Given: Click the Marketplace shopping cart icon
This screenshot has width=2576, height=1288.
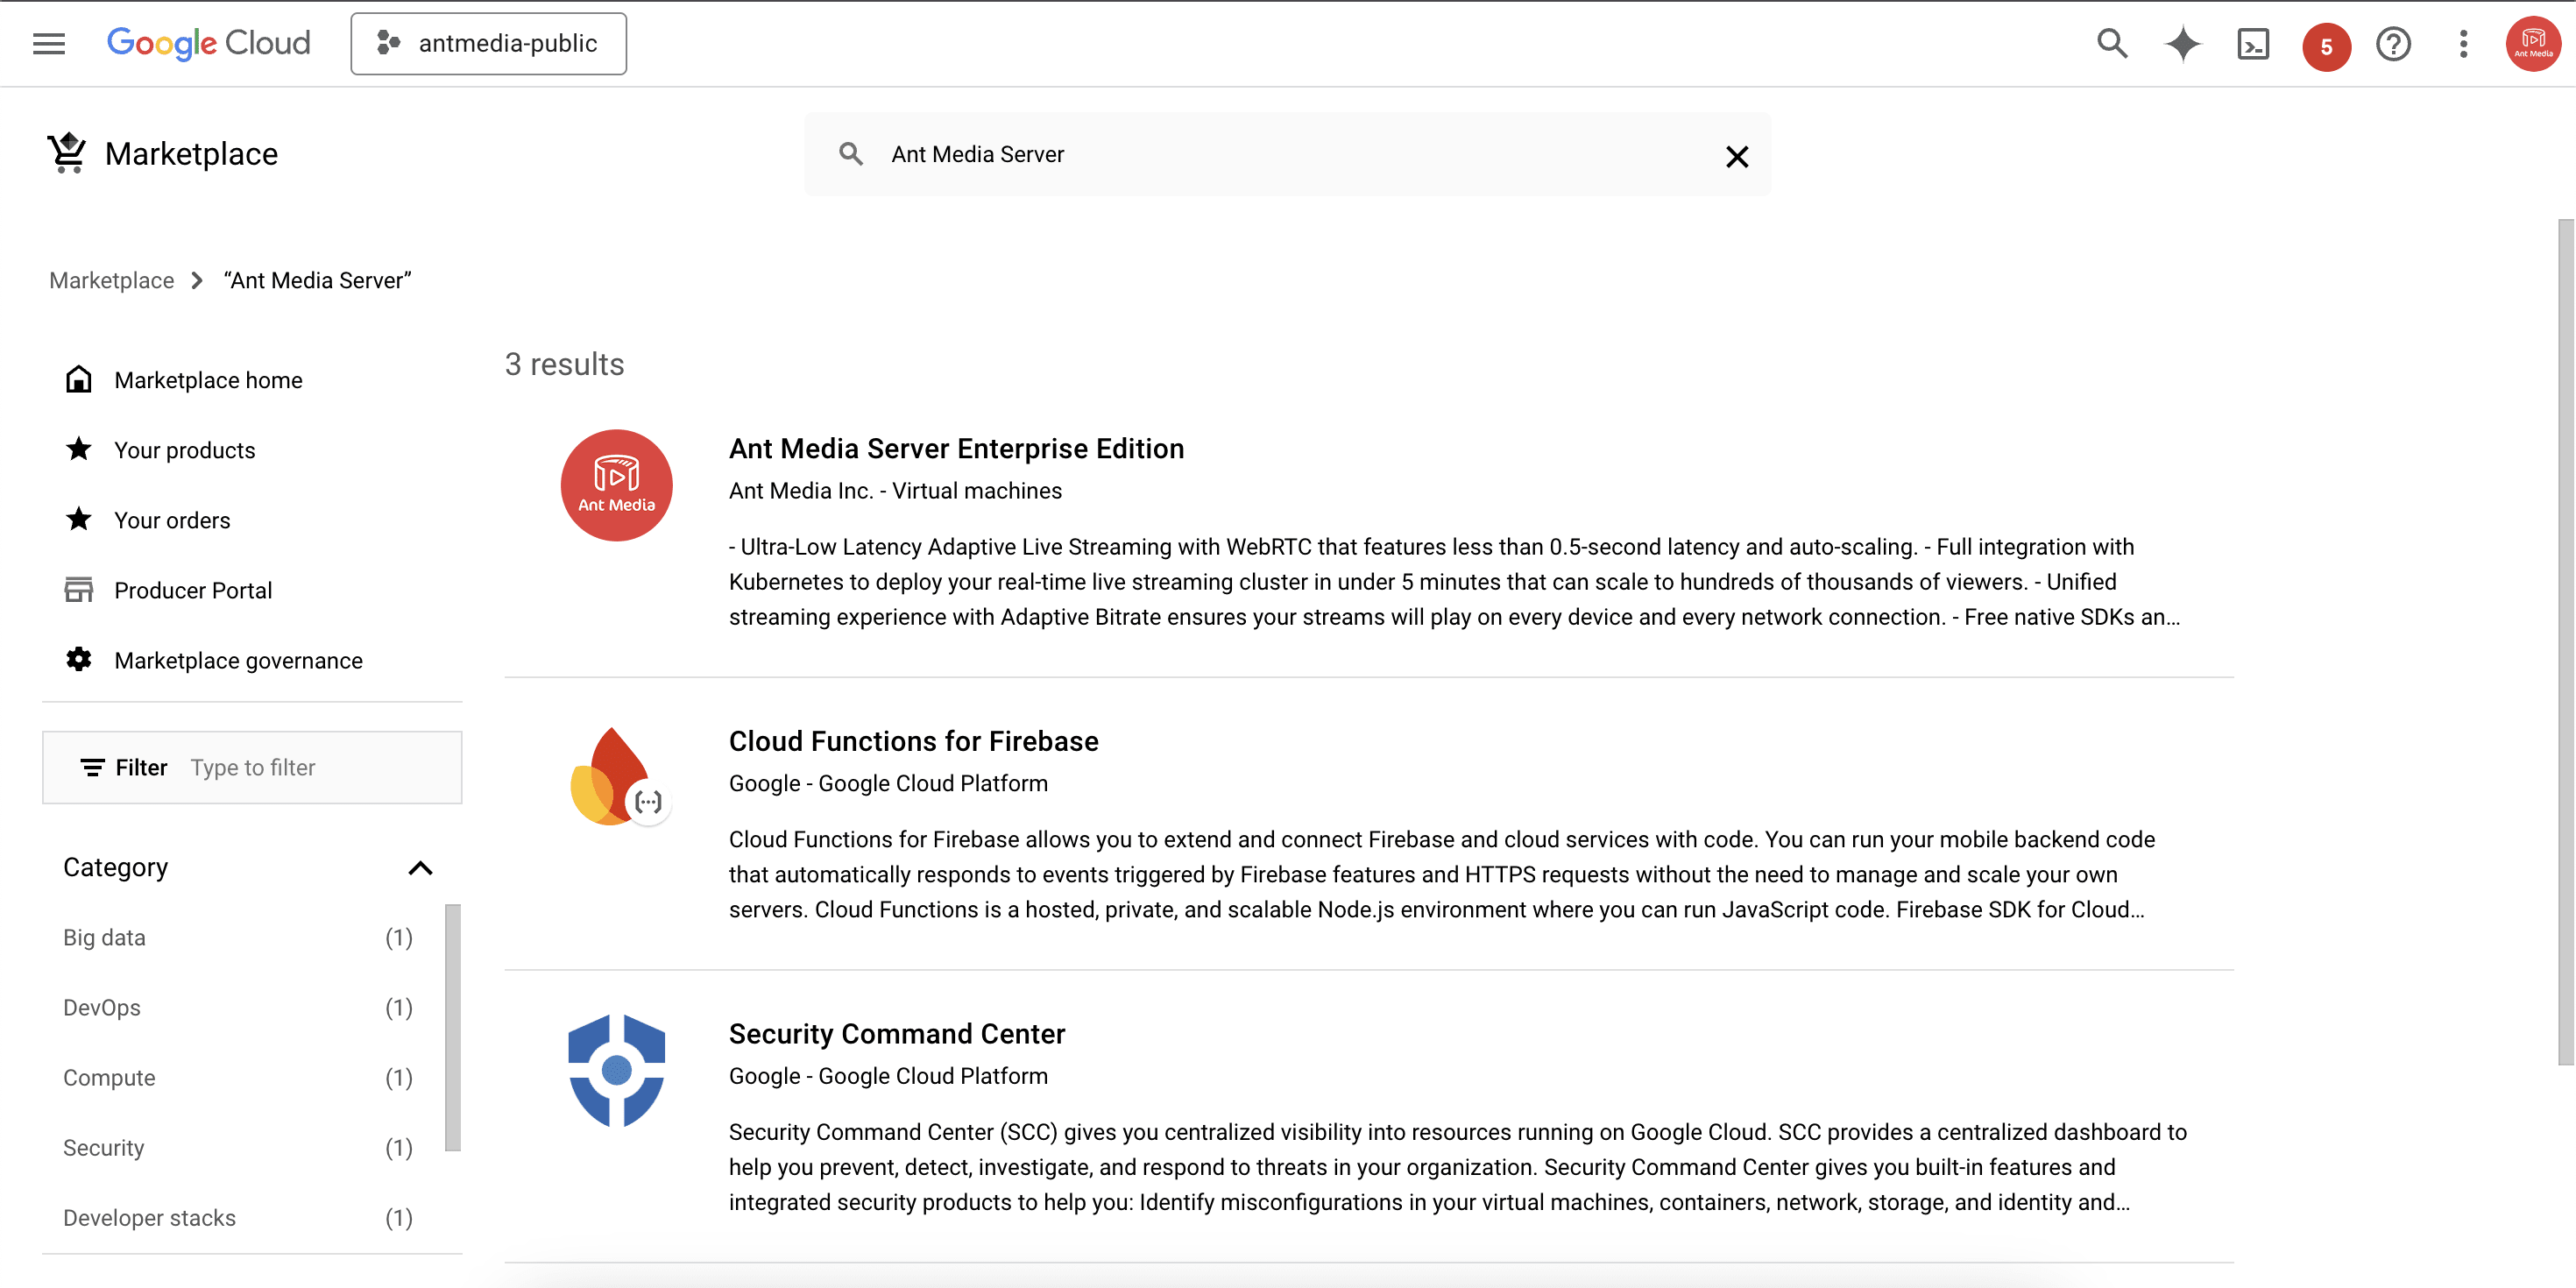Looking at the screenshot, I should click(x=66, y=152).
